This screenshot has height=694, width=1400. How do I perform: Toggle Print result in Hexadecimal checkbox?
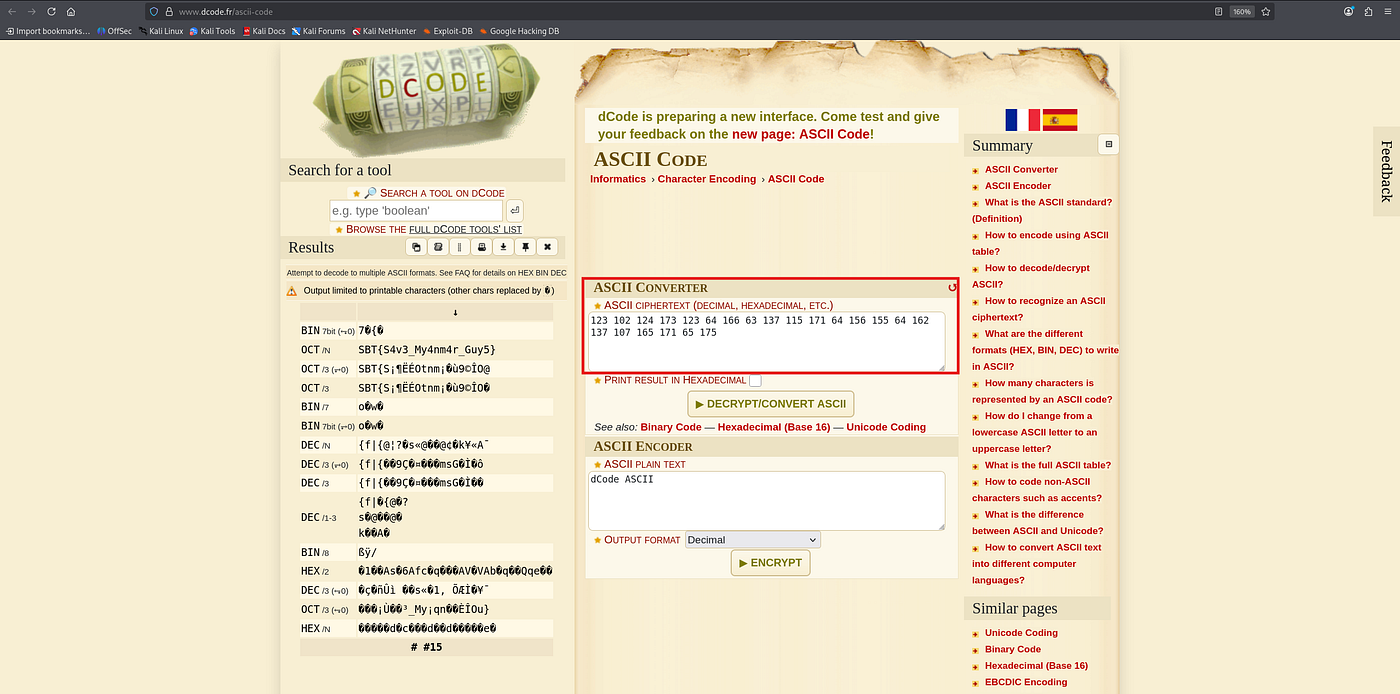coord(755,381)
